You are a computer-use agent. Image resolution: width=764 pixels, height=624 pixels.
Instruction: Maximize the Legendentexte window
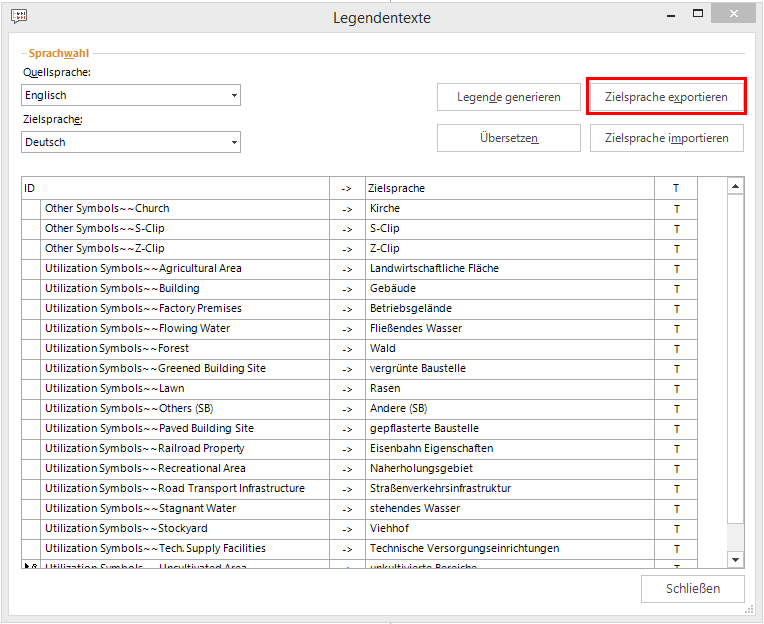[698, 14]
